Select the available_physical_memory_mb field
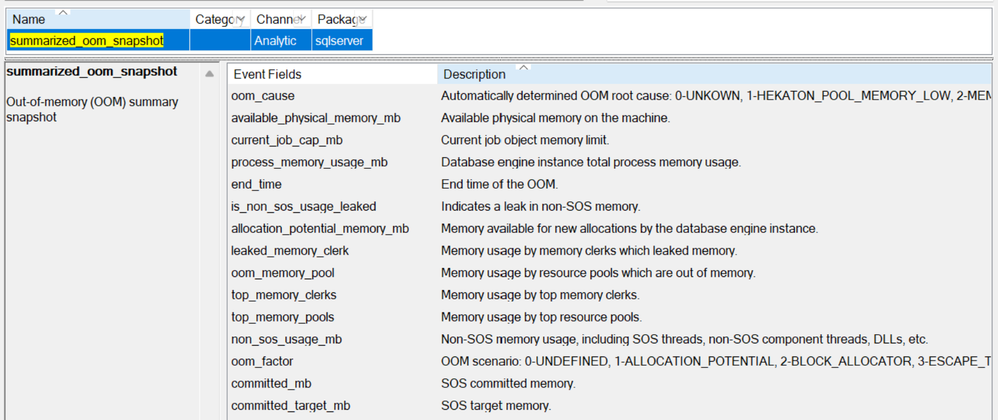This screenshot has width=998, height=420. tap(310, 118)
